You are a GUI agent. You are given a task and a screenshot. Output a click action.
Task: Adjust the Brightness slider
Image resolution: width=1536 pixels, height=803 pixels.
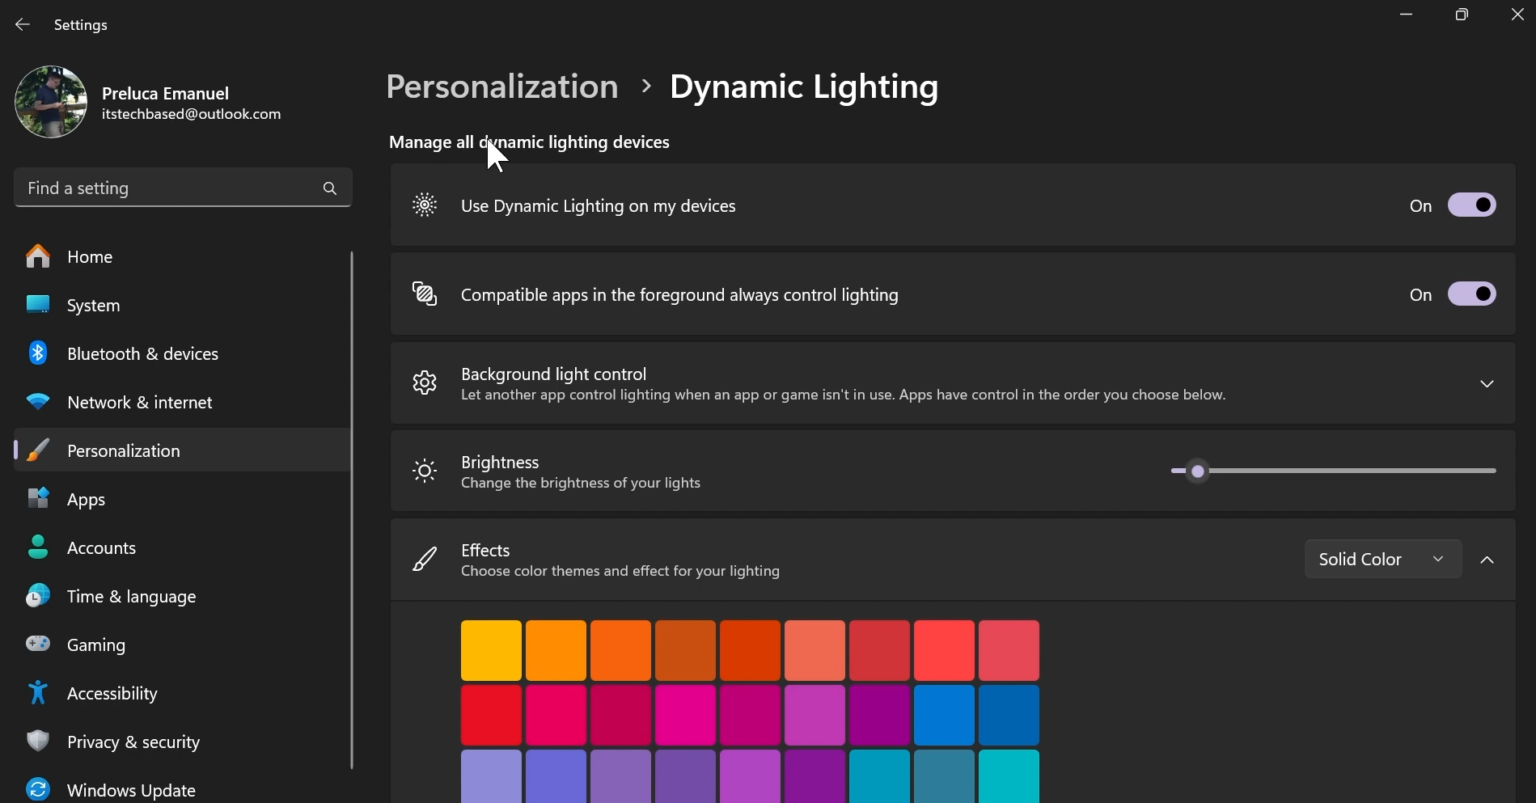(1197, 471)
